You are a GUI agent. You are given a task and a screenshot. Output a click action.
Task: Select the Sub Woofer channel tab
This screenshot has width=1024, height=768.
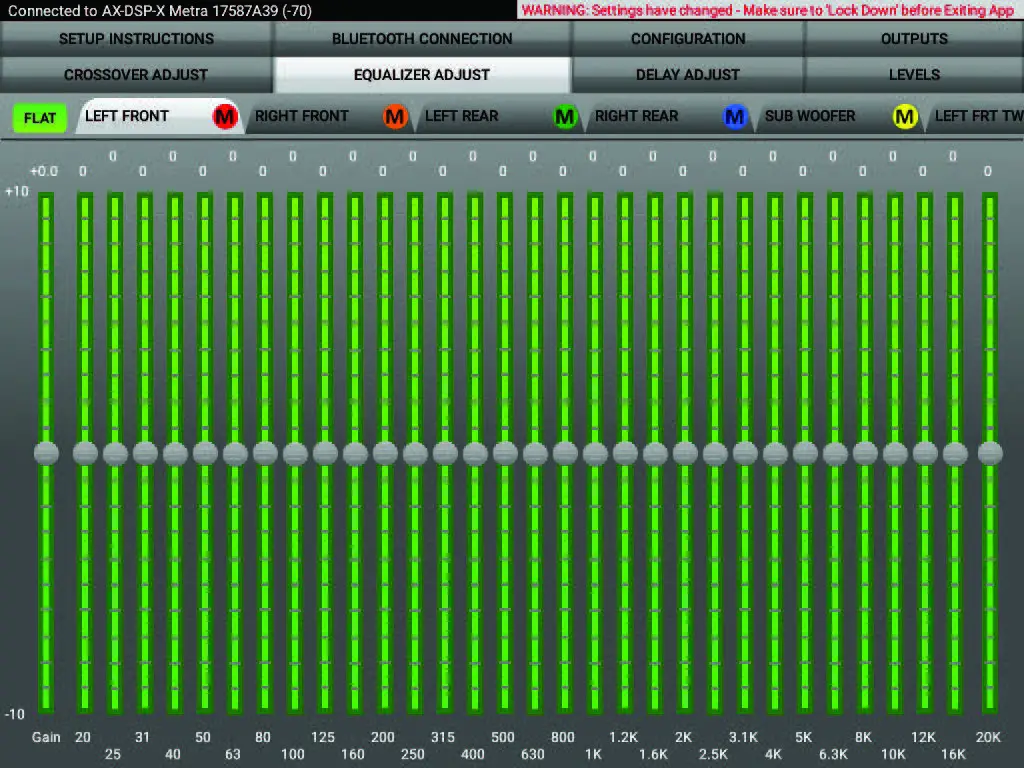point(839,116)
